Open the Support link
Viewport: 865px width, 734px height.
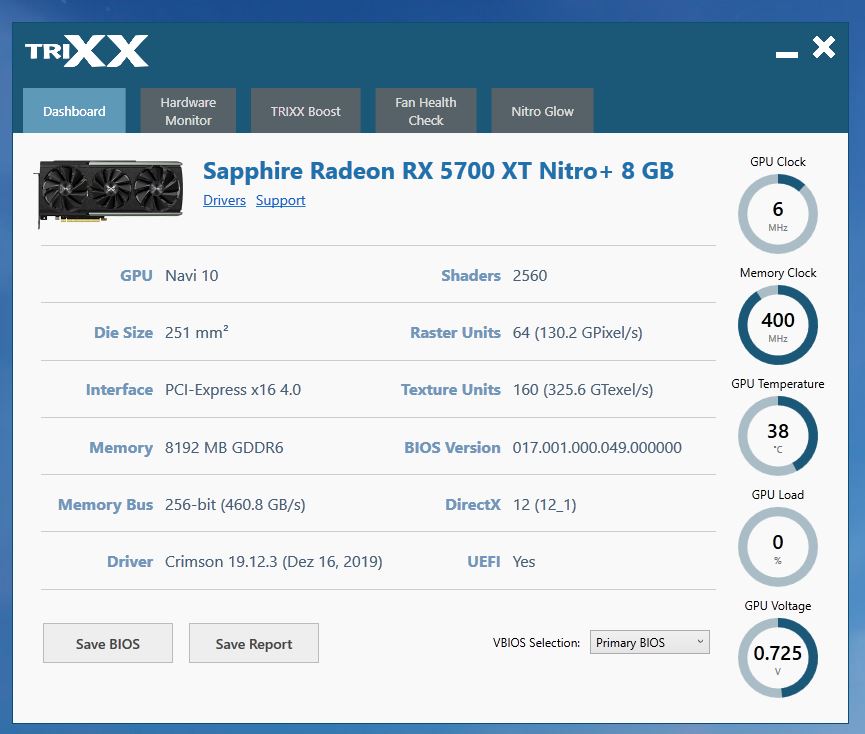280,200
